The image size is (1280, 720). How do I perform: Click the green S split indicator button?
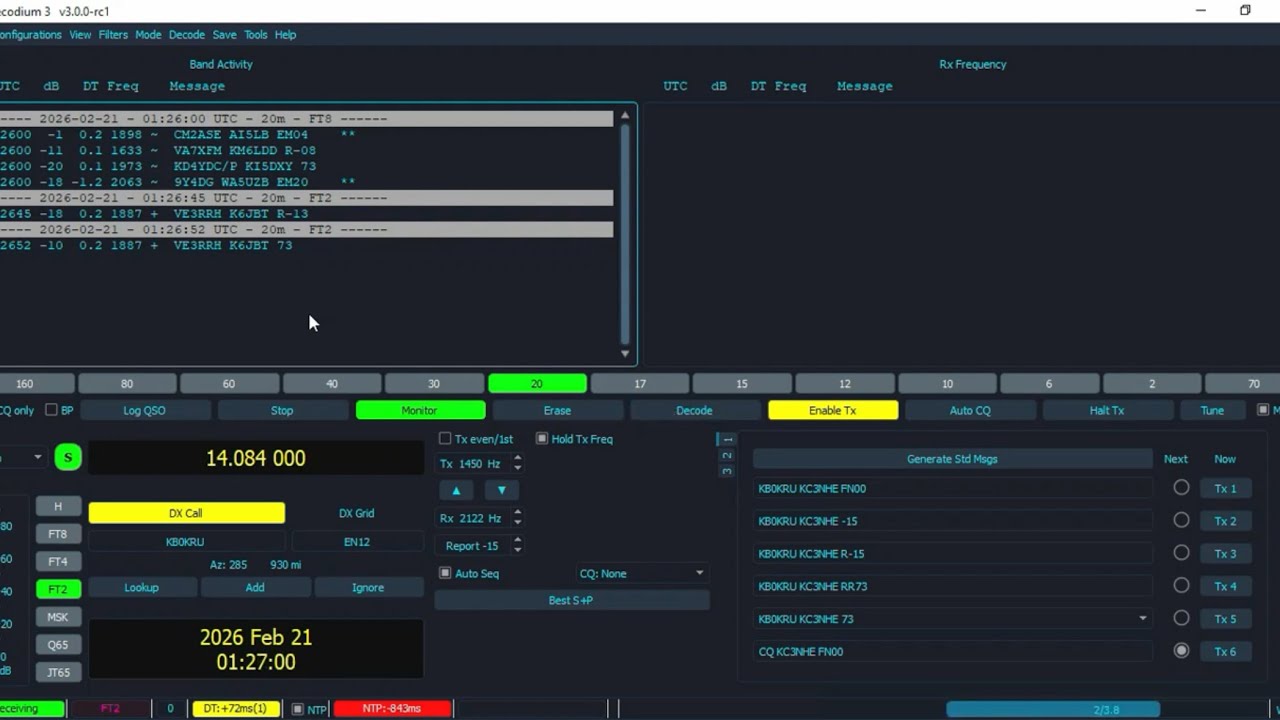click(68, 457)
